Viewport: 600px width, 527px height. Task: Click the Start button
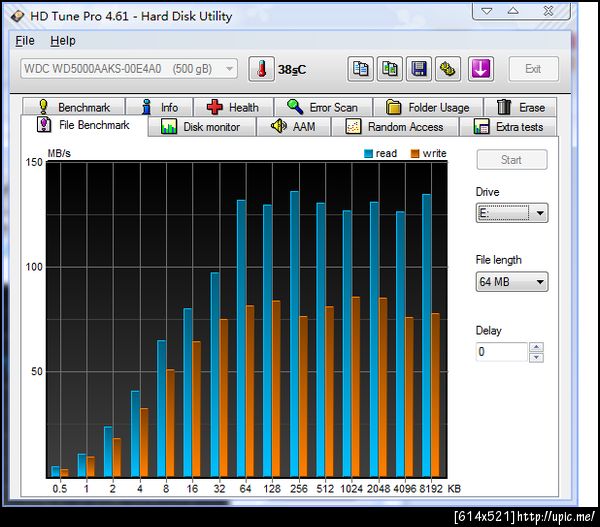point(512,160)
